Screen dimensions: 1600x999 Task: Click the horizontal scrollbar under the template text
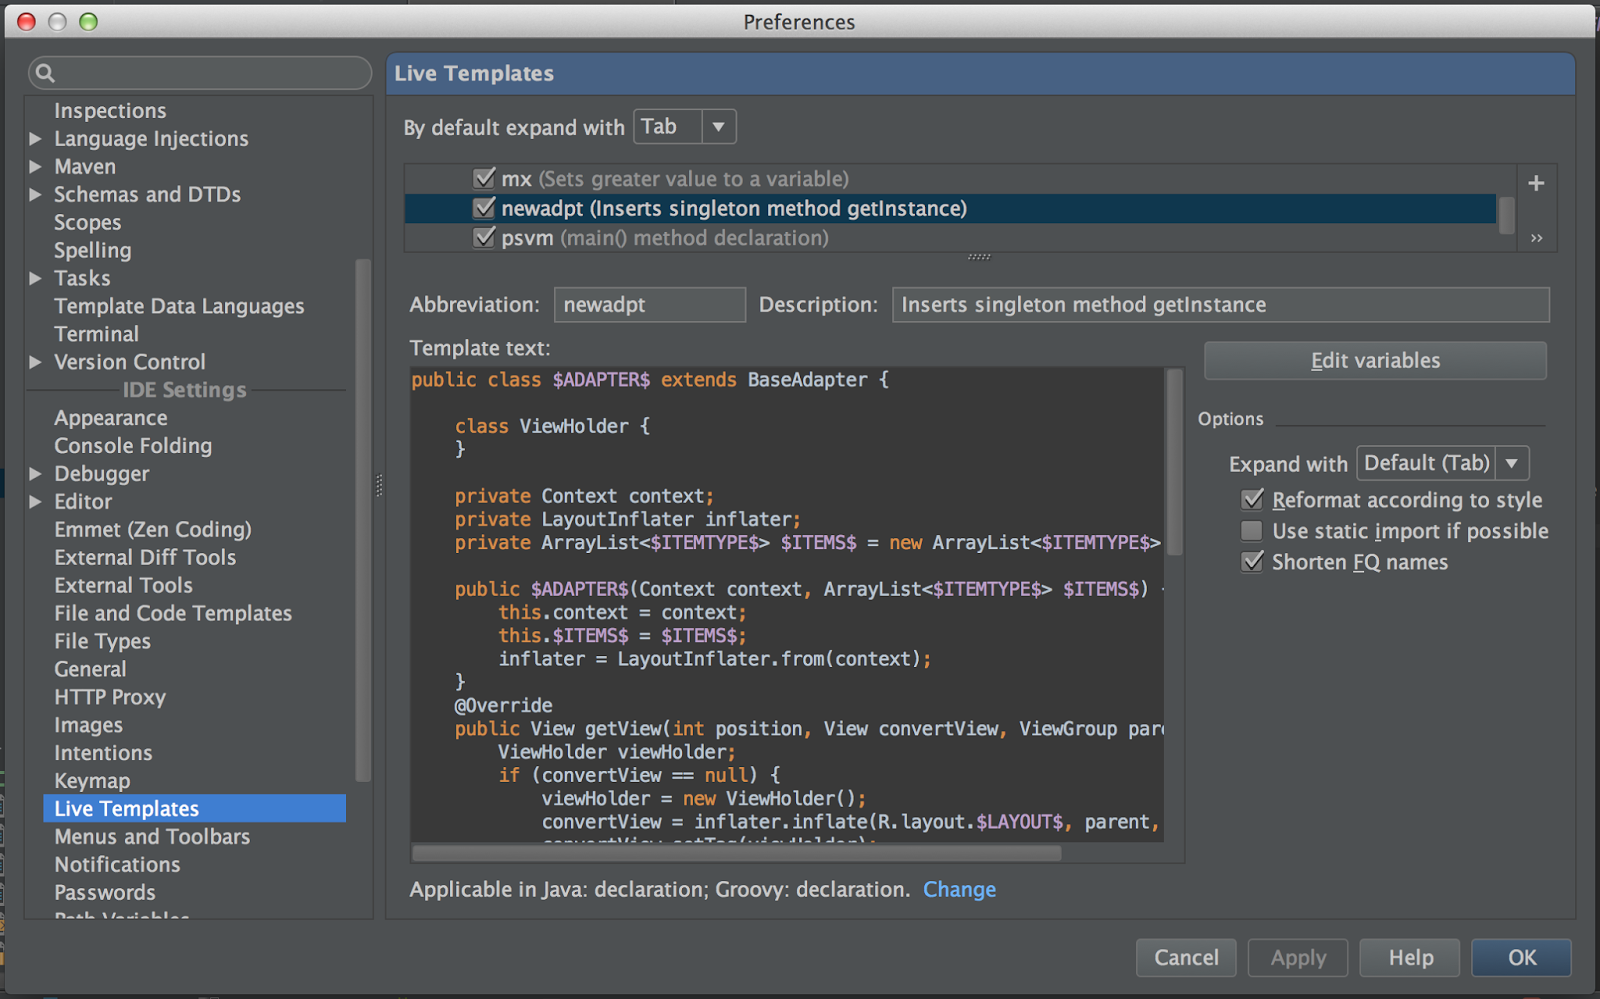tap(735, 854)
